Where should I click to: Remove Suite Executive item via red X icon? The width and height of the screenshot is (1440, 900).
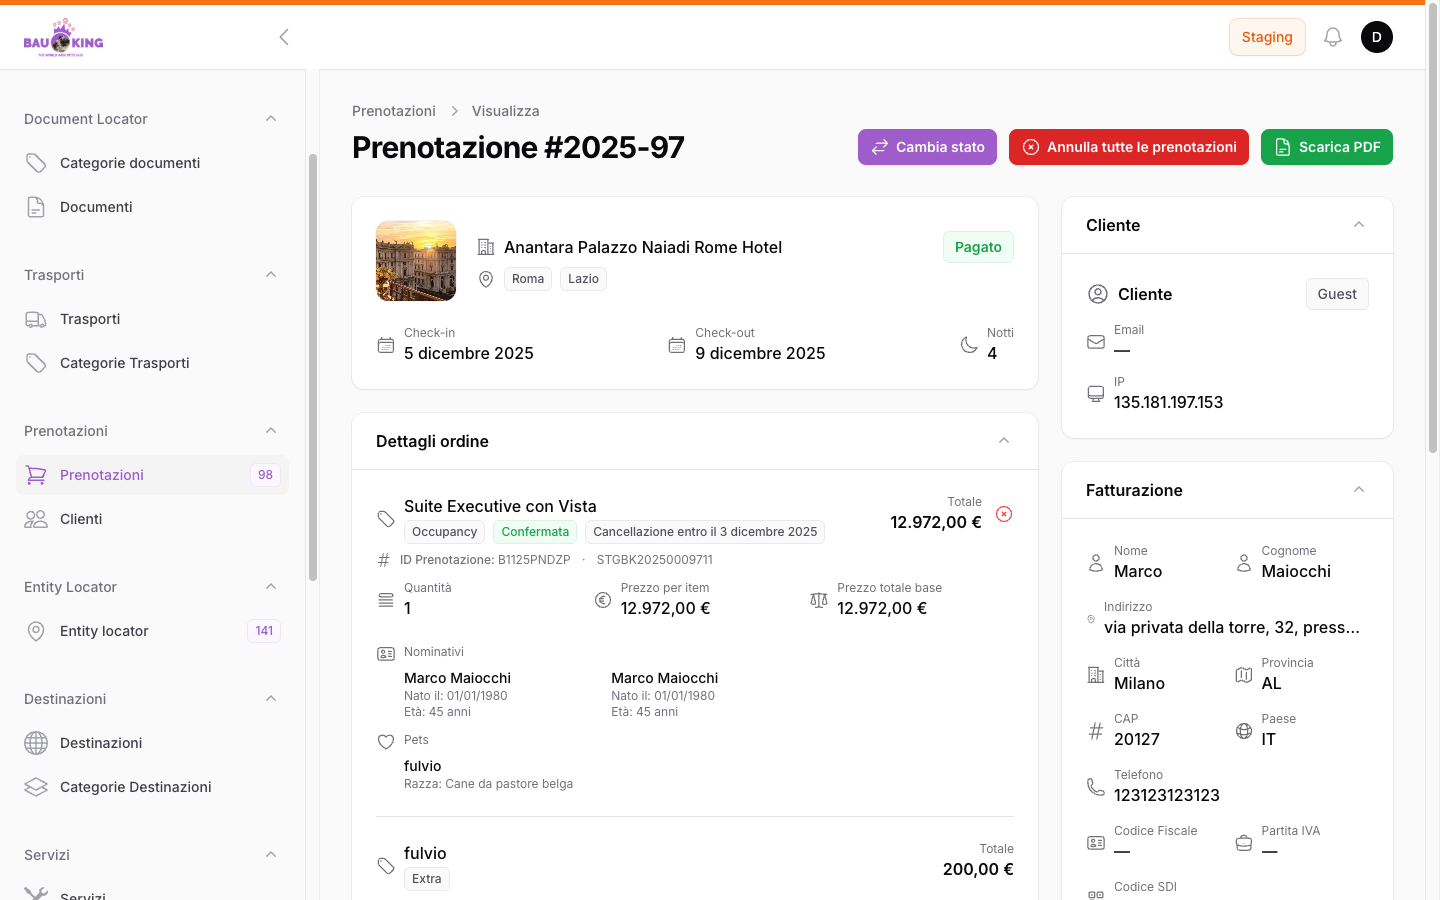point(1004,514)
